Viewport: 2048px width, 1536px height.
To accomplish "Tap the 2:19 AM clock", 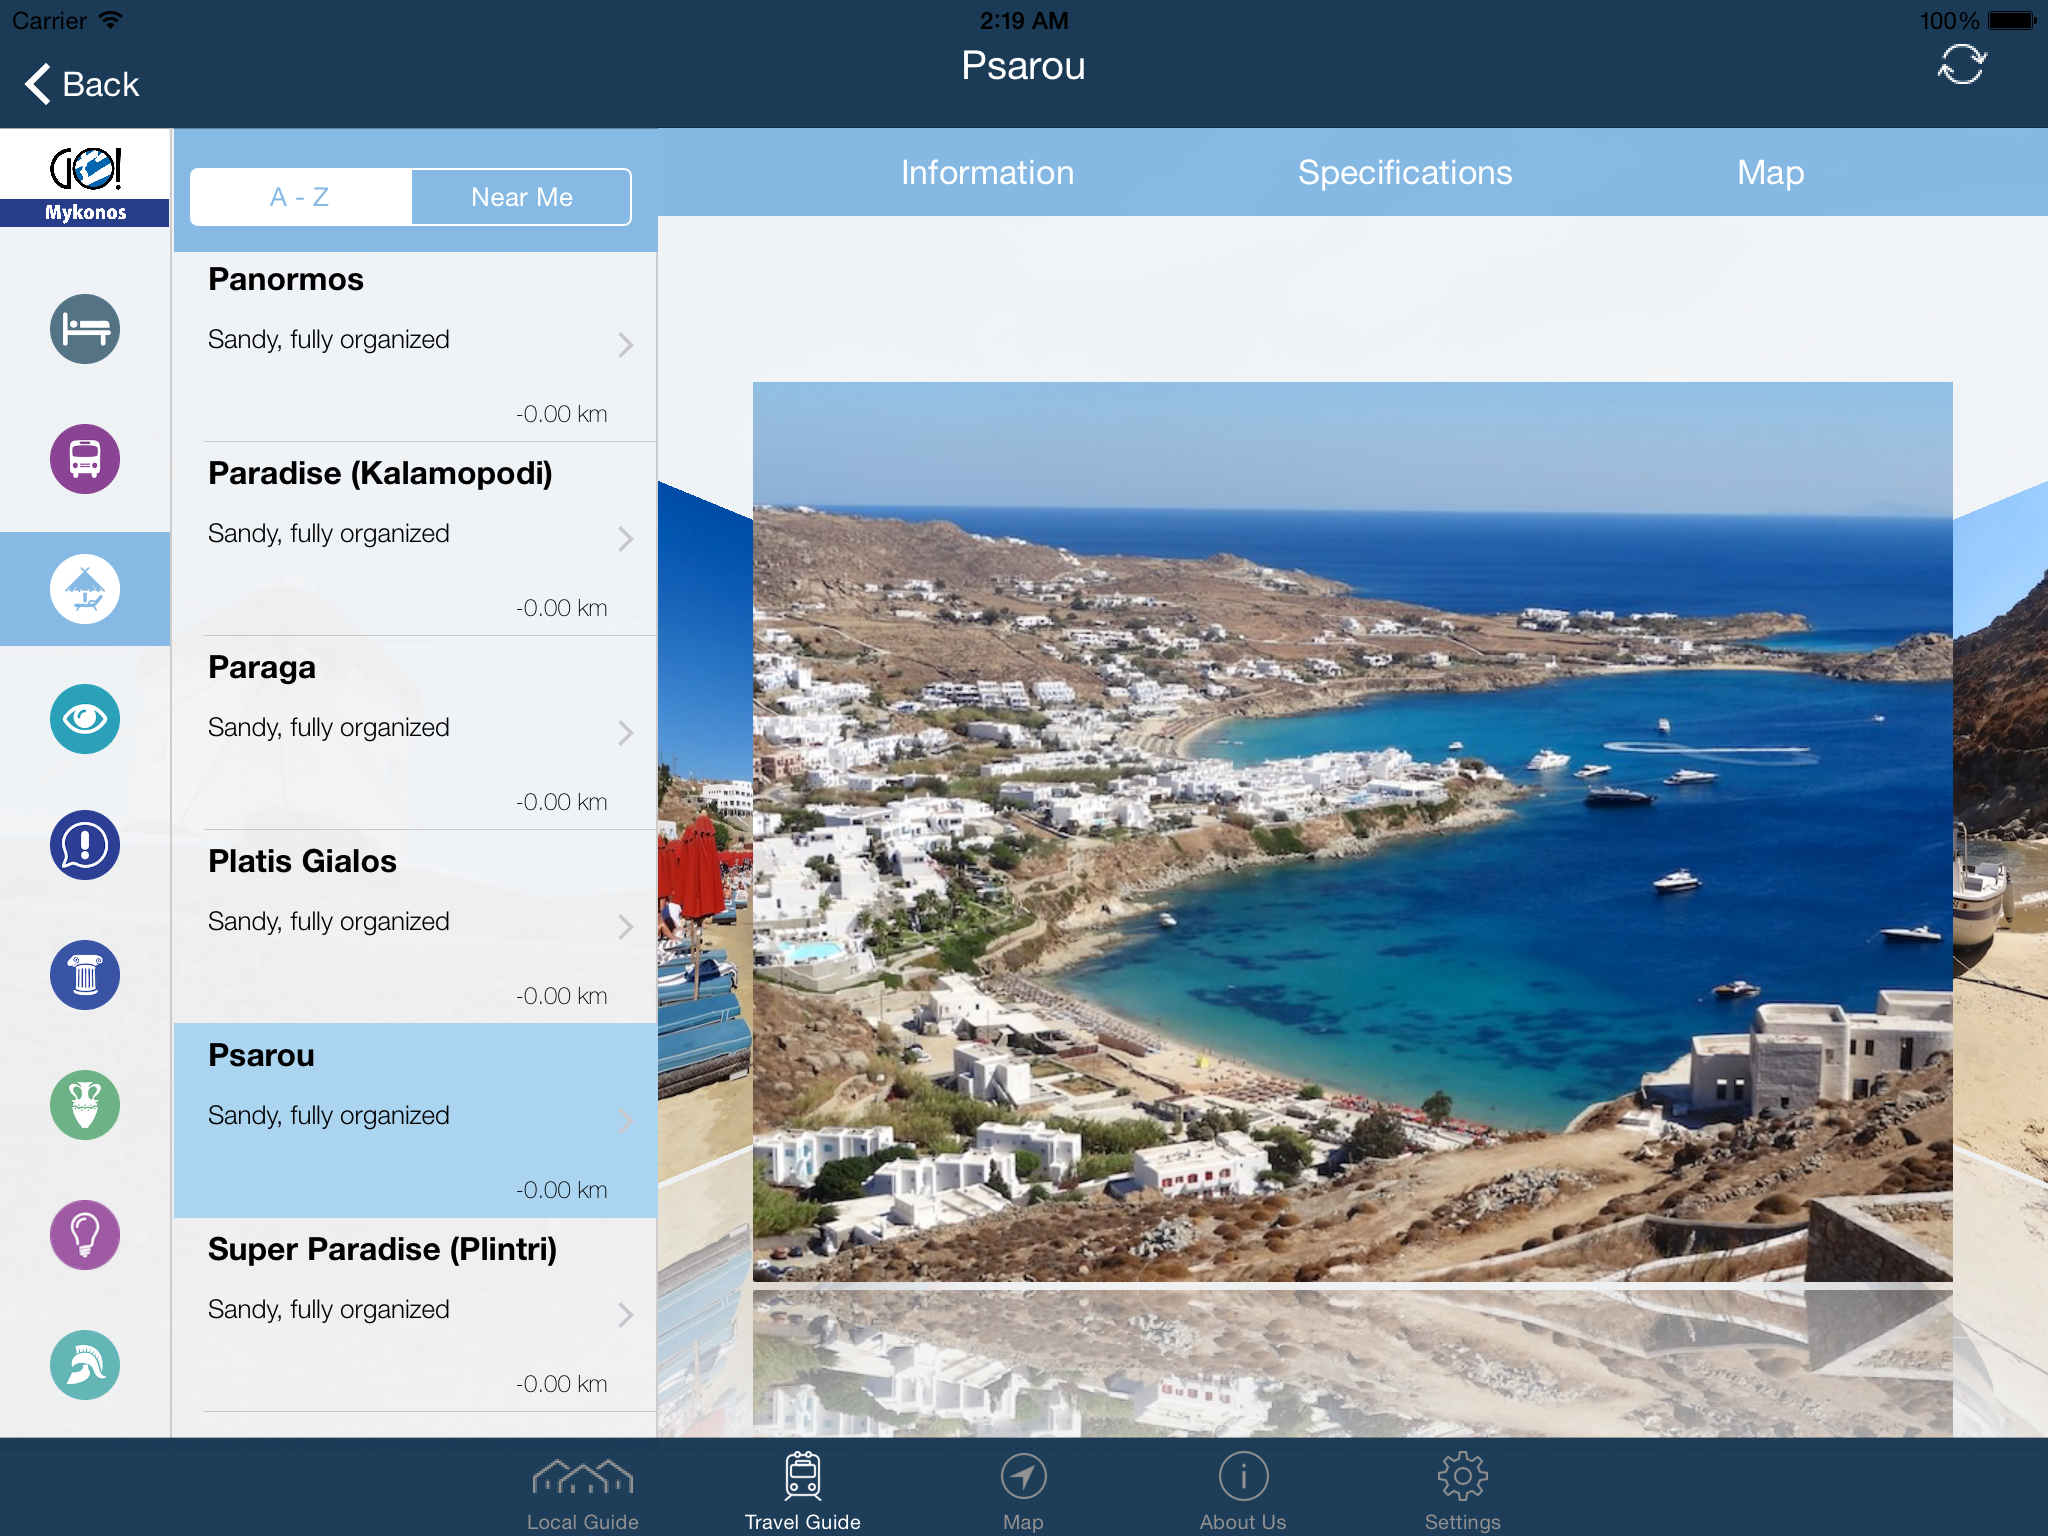I will click(1024, 20).
